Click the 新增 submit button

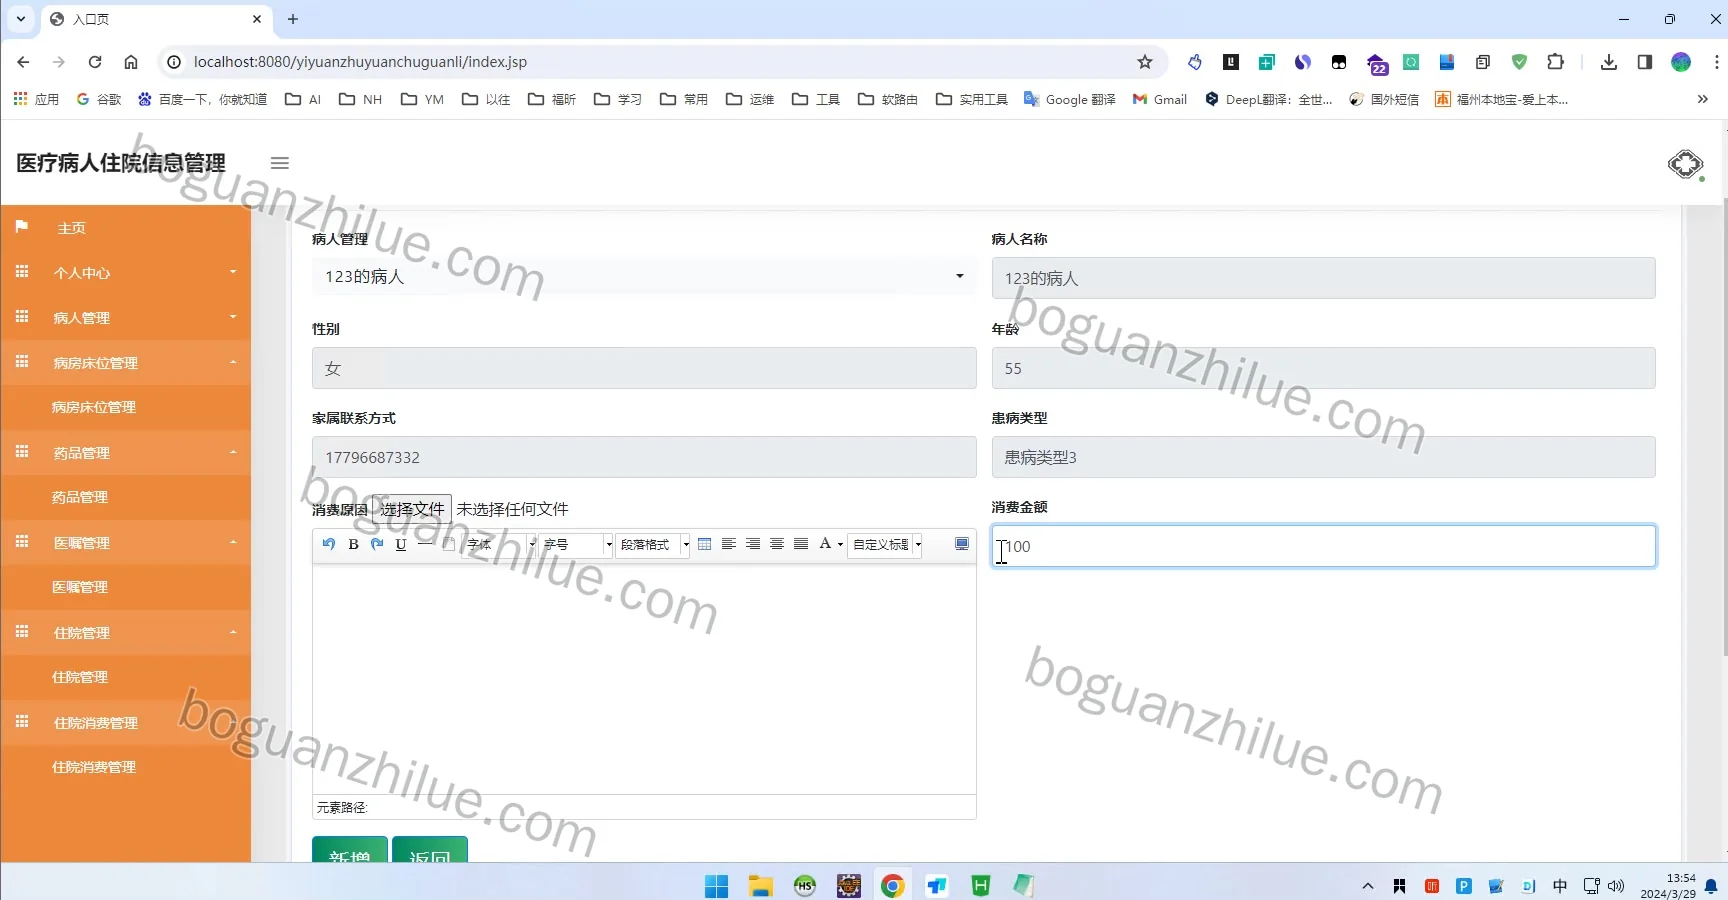tap(350, 850)
